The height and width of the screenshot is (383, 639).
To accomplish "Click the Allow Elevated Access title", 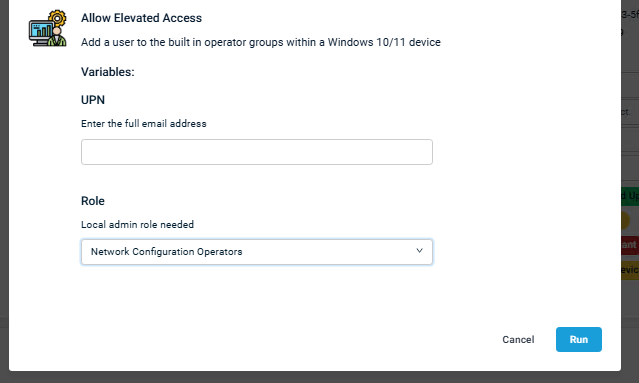I will [x=141, y=18].
